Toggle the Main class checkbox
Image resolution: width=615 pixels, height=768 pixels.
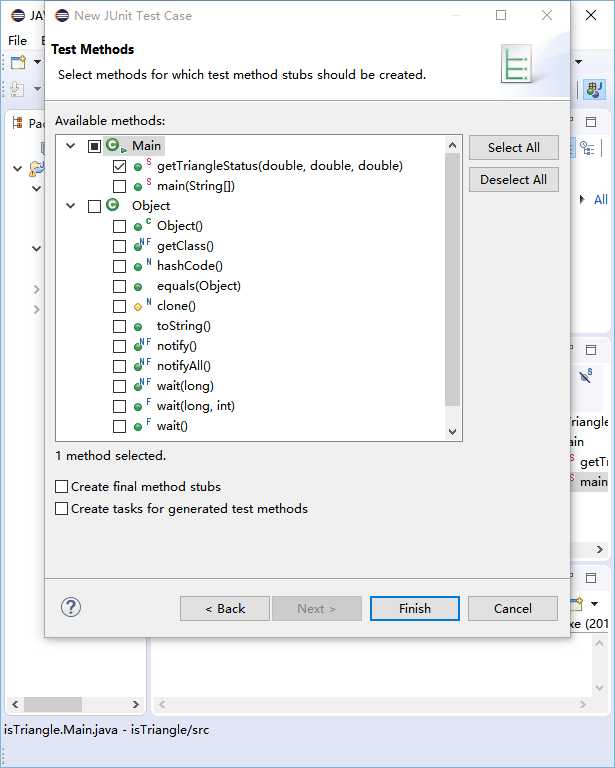coord(94,146)
